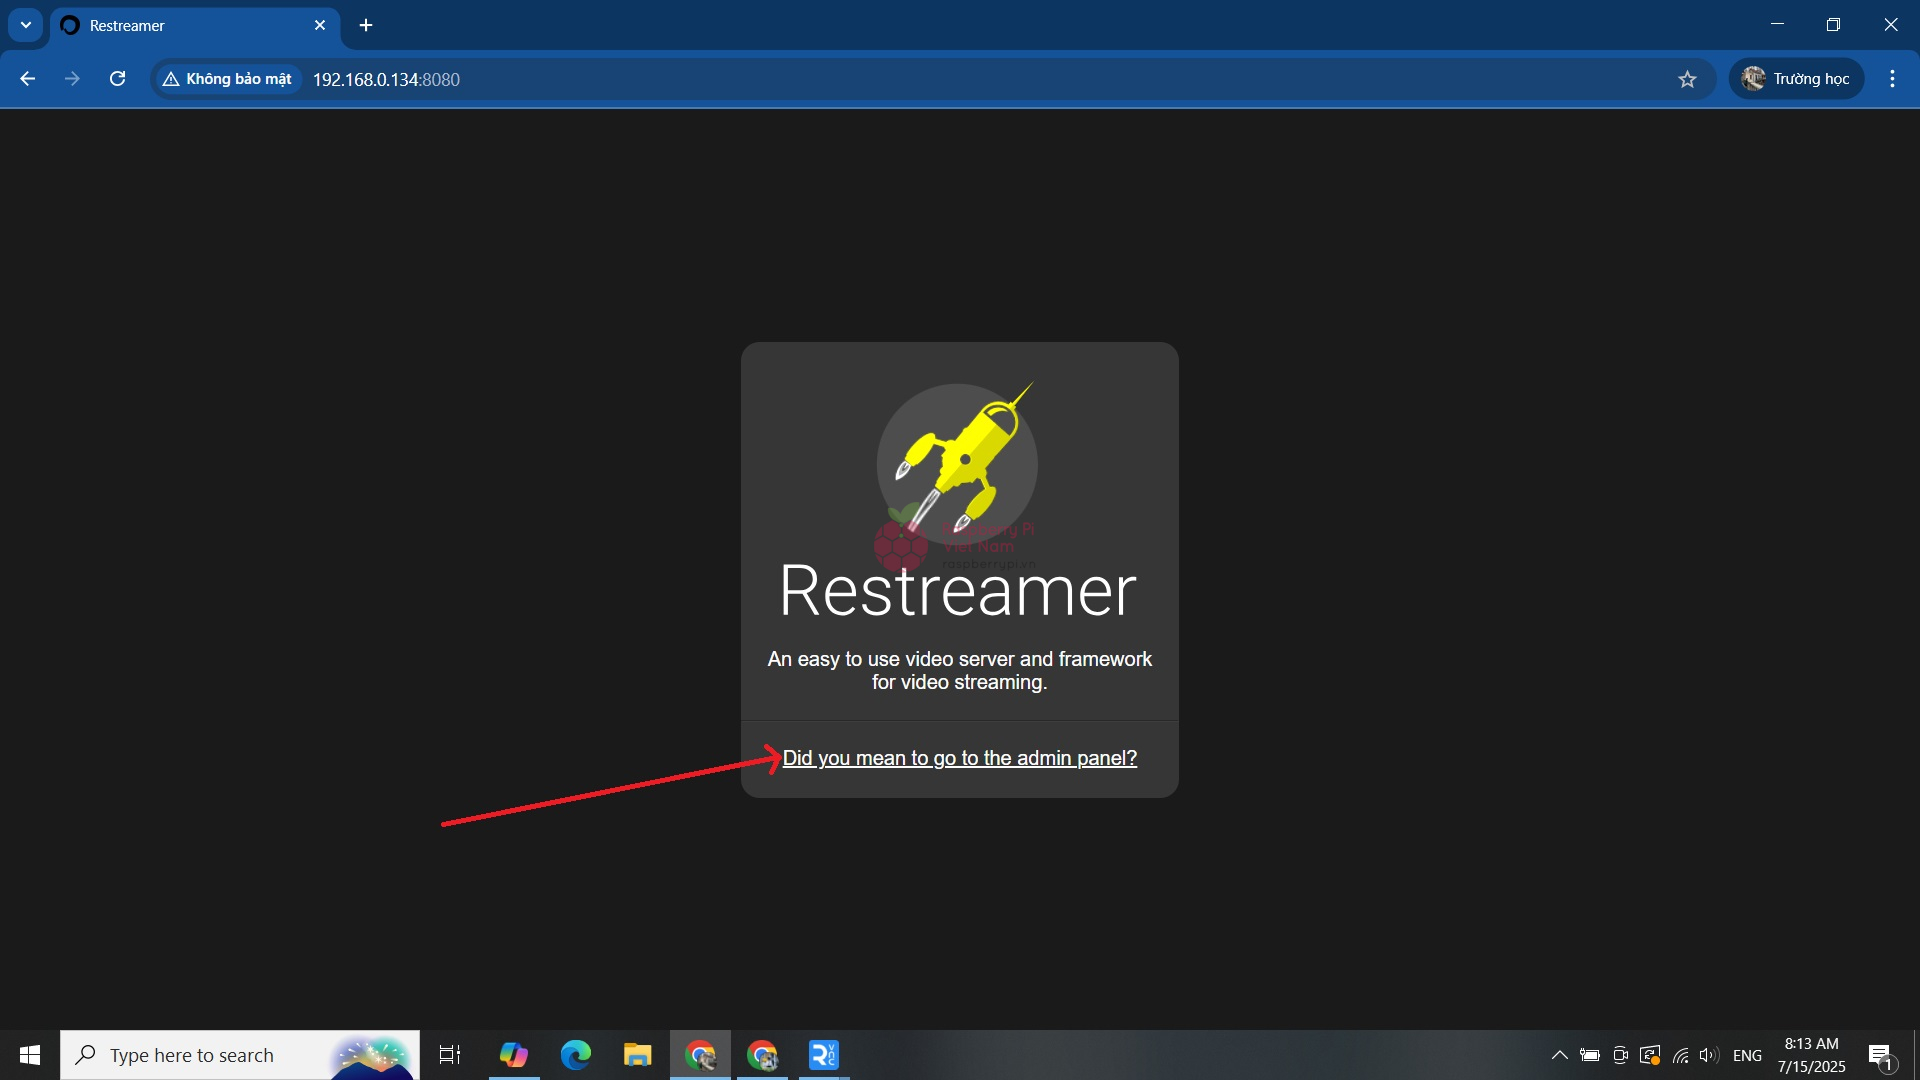
Task: Close the Restreamer tab
Action: click(320, 25)
